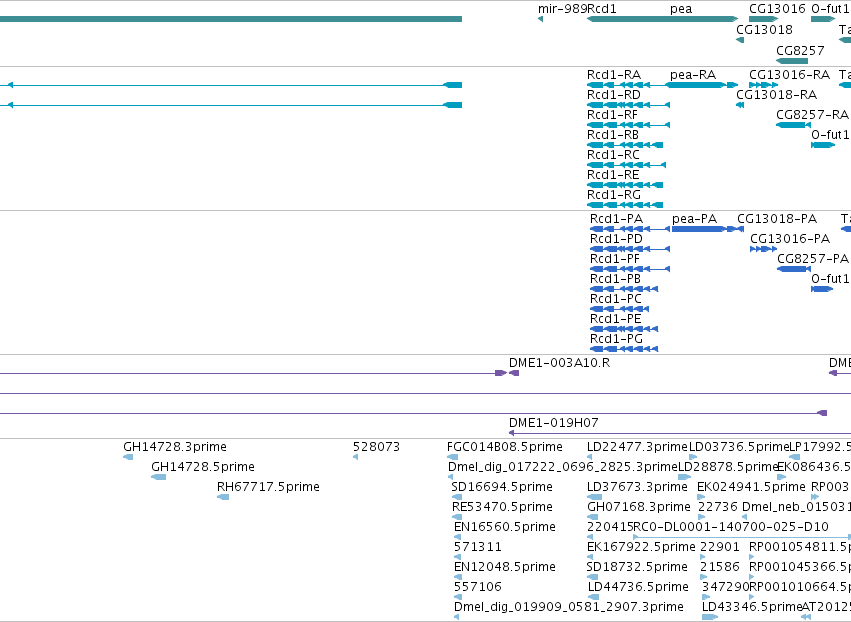This screenshot has width=851, height=622.
Task: Click the DME1-003A10.R clone label
Action: [x=559, y=363]
